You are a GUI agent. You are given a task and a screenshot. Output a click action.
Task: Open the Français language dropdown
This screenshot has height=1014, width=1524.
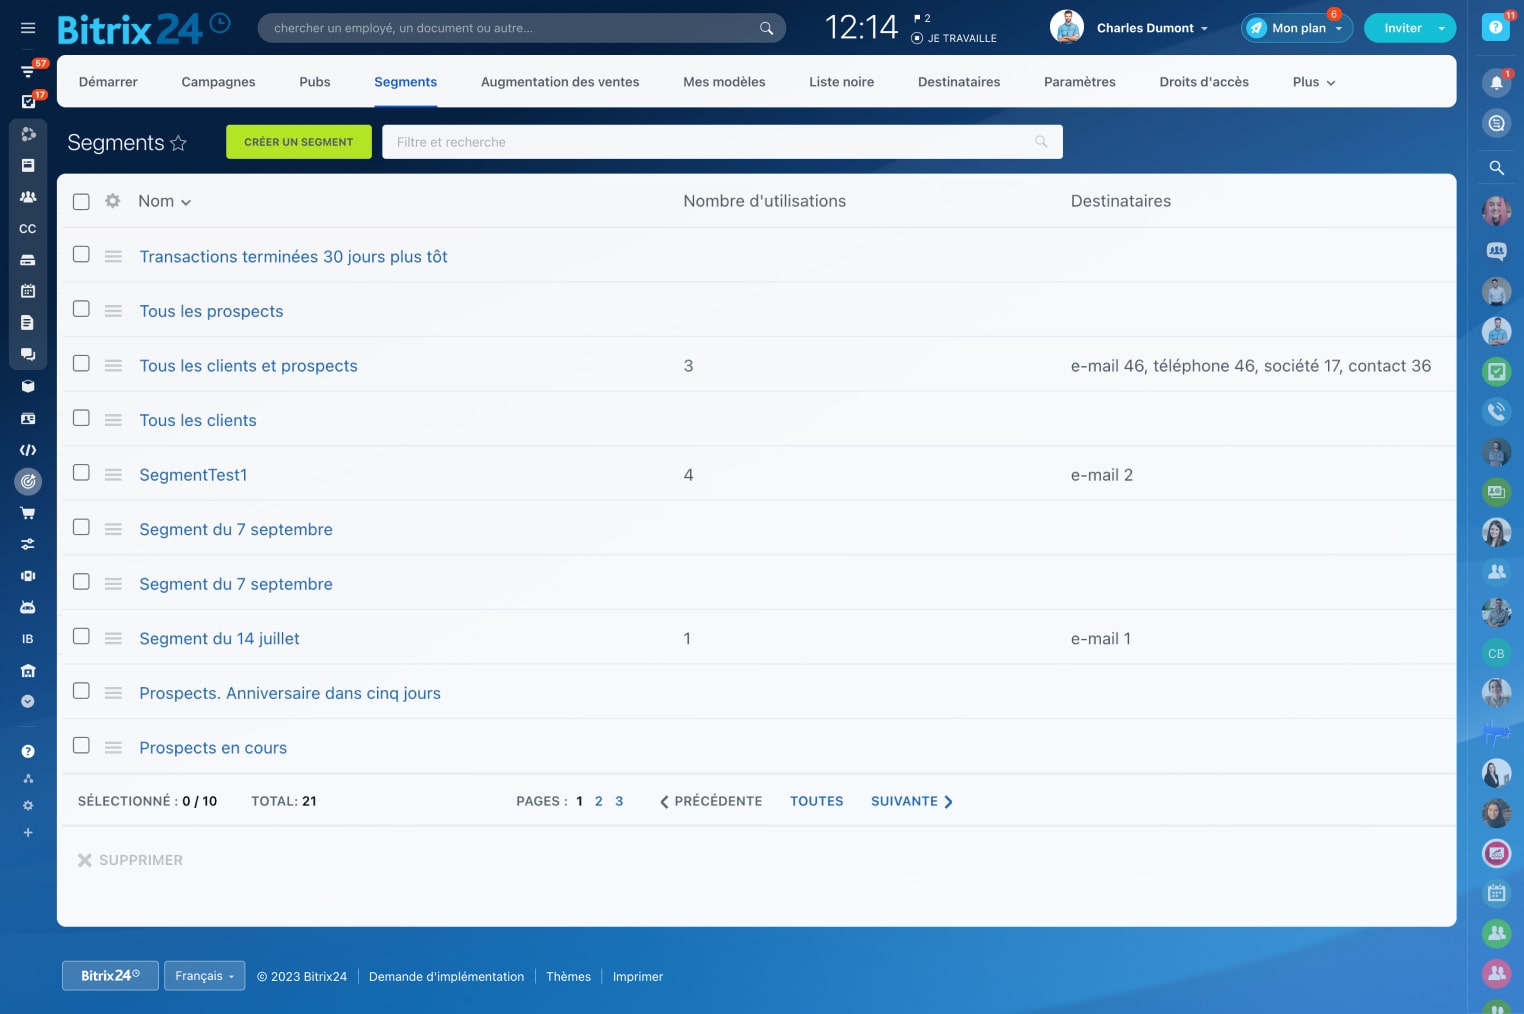click(x=204, y=976)
